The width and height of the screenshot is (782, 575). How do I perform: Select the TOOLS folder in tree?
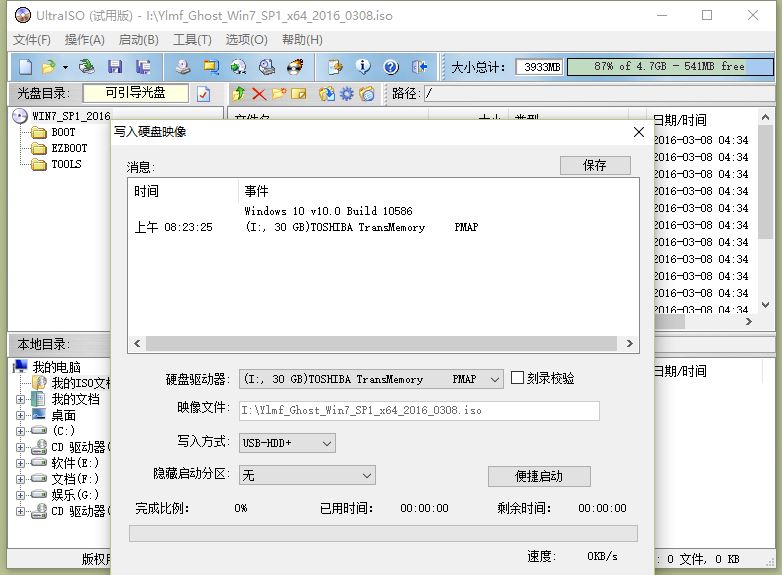click(66, 164)
